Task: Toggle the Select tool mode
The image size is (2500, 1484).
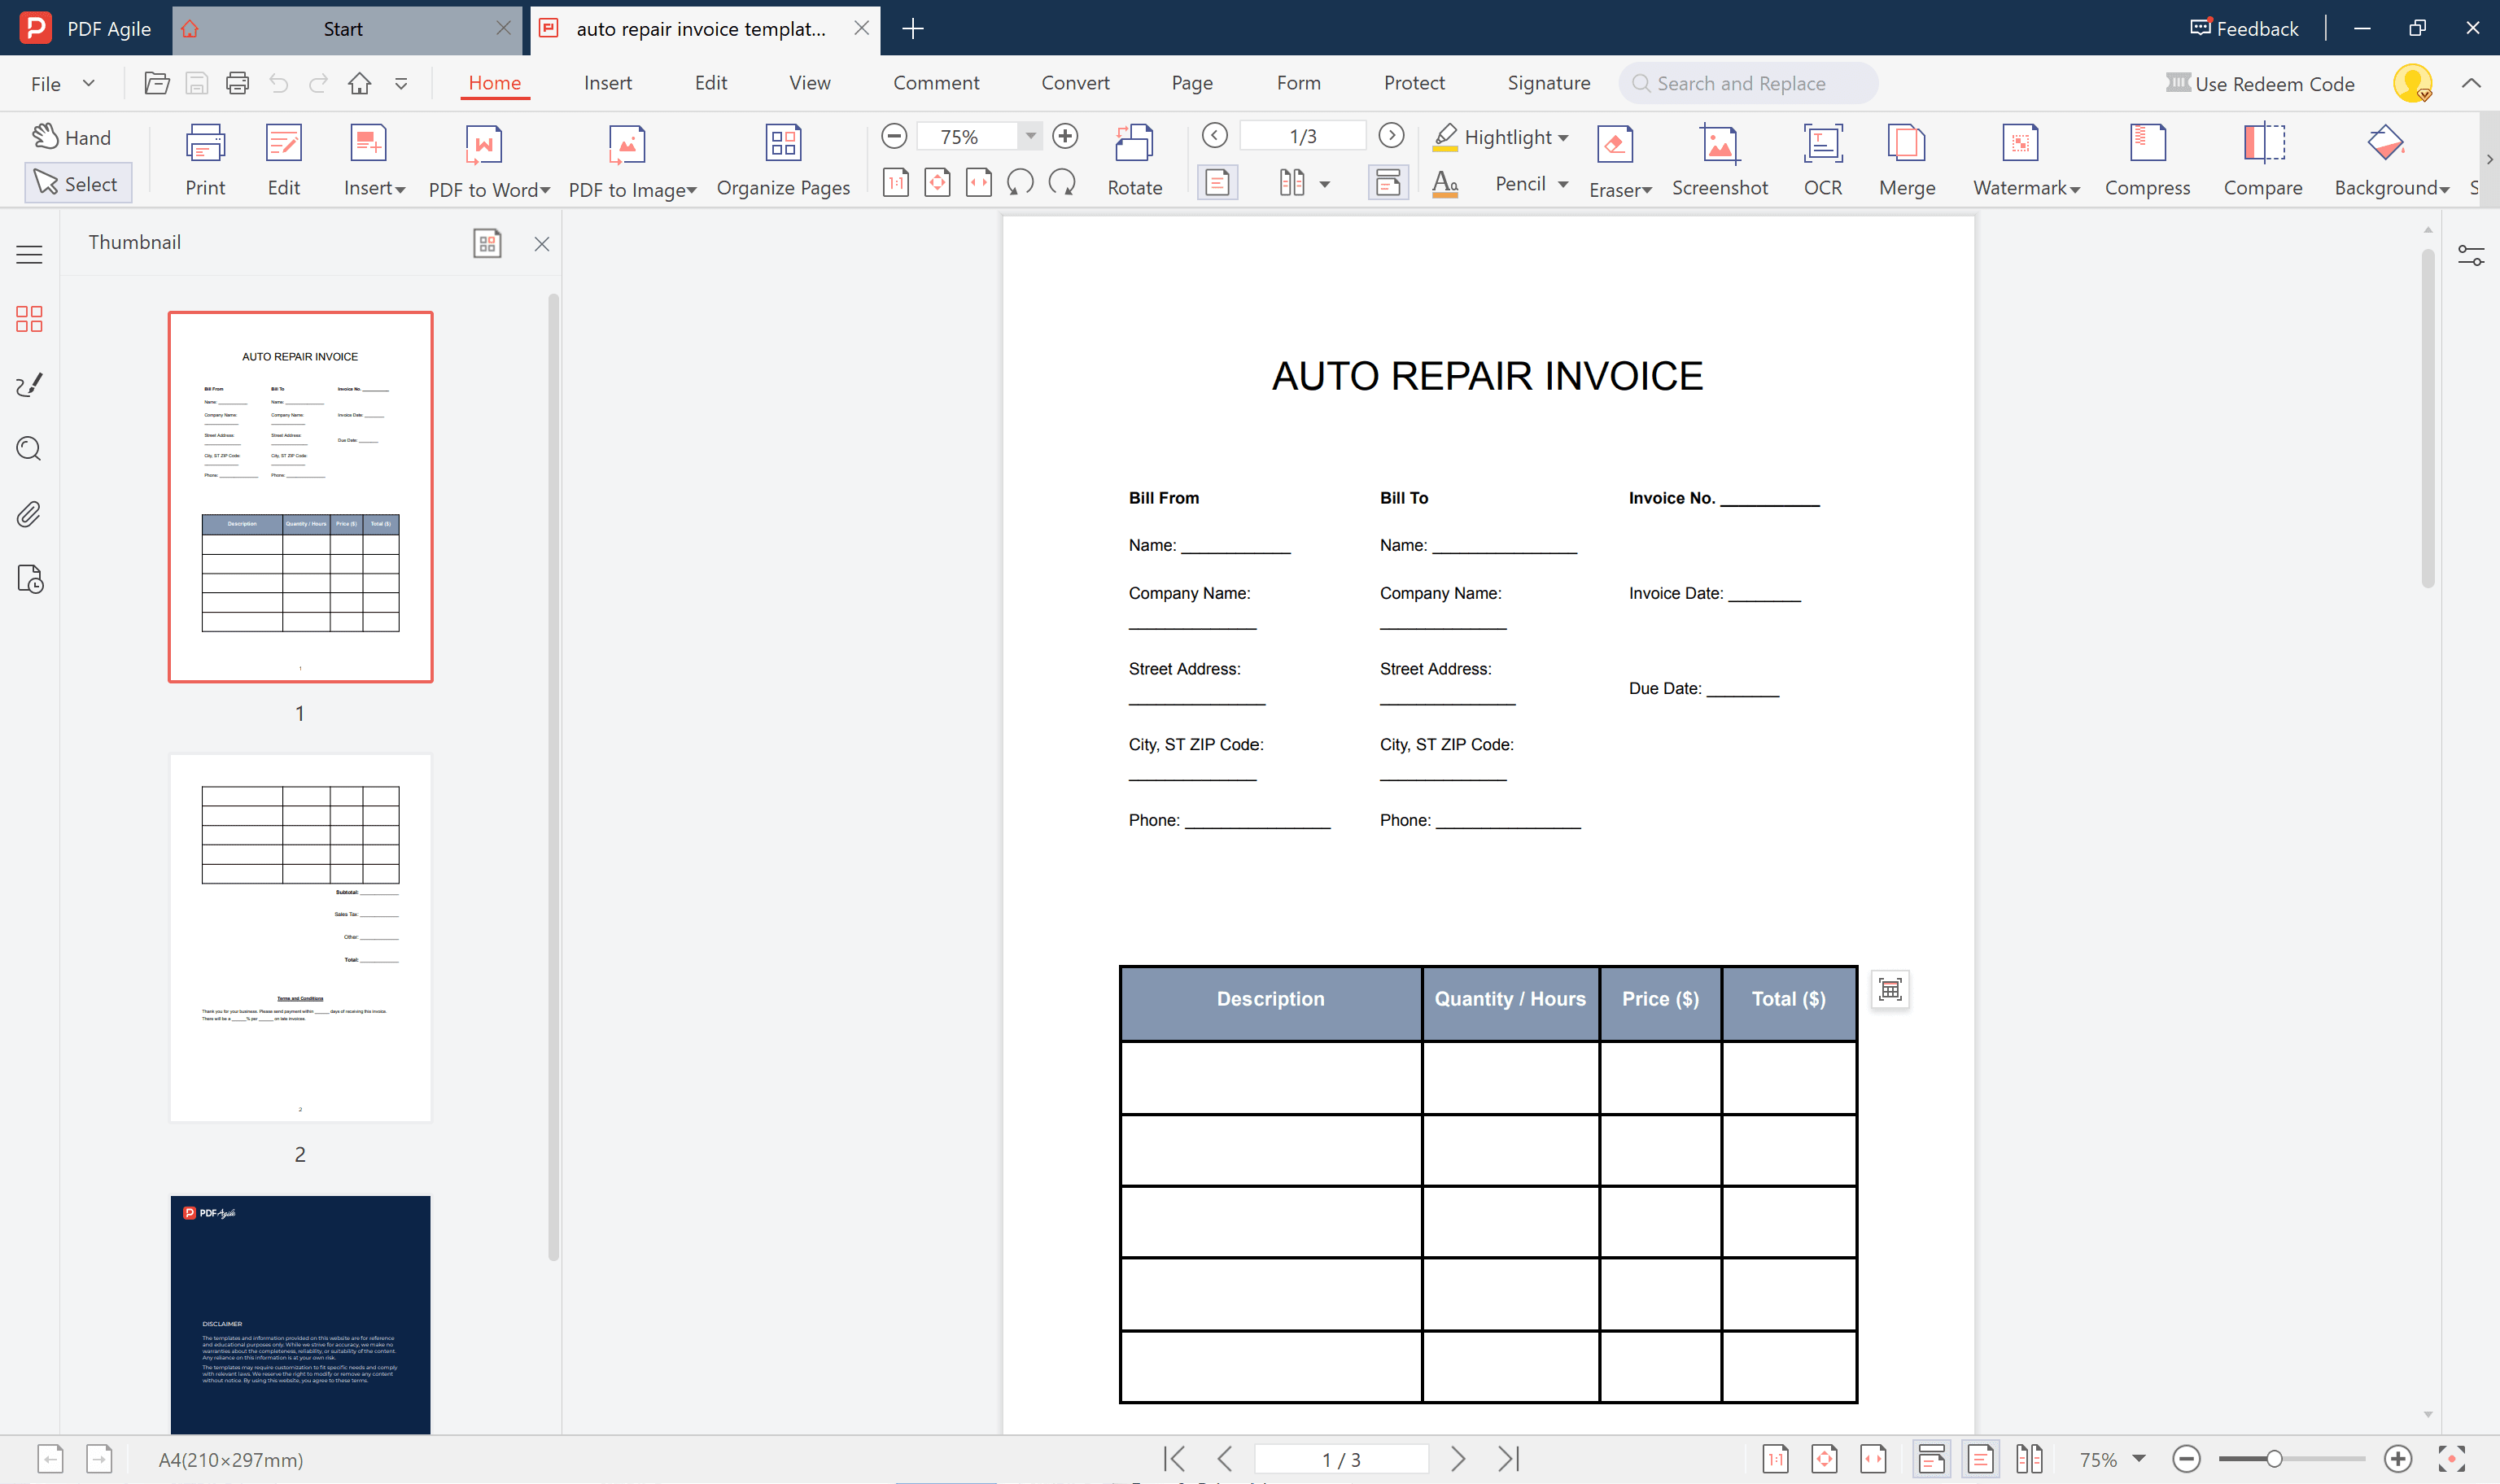Action: tap(77, 184)
